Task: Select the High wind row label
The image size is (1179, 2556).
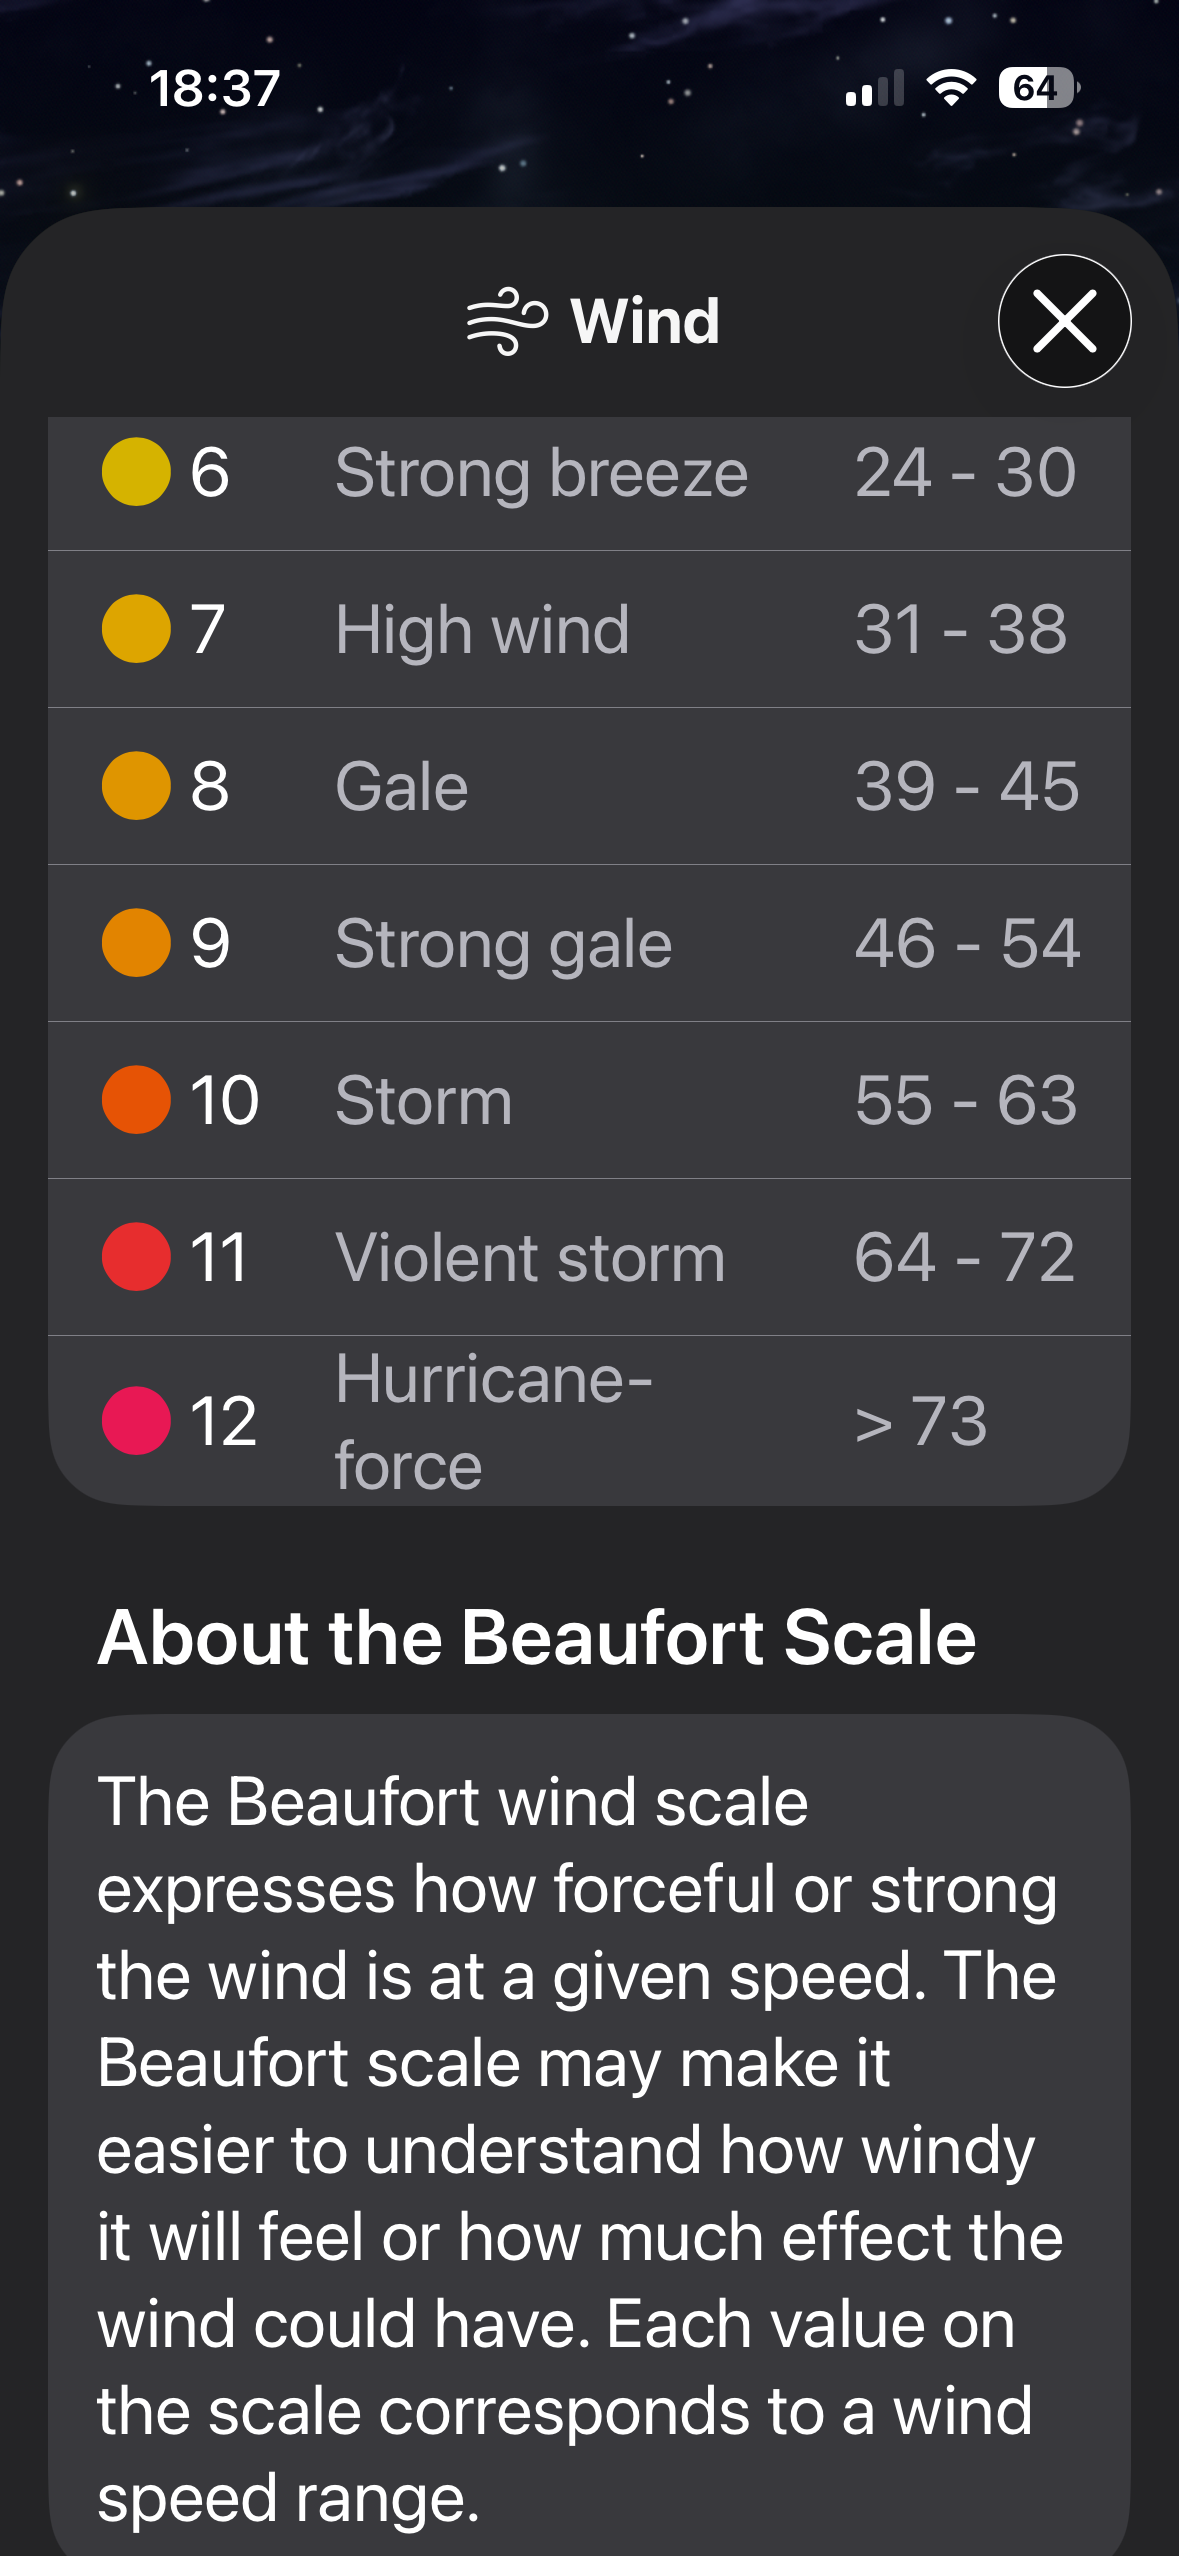Action: coord(482,629)
